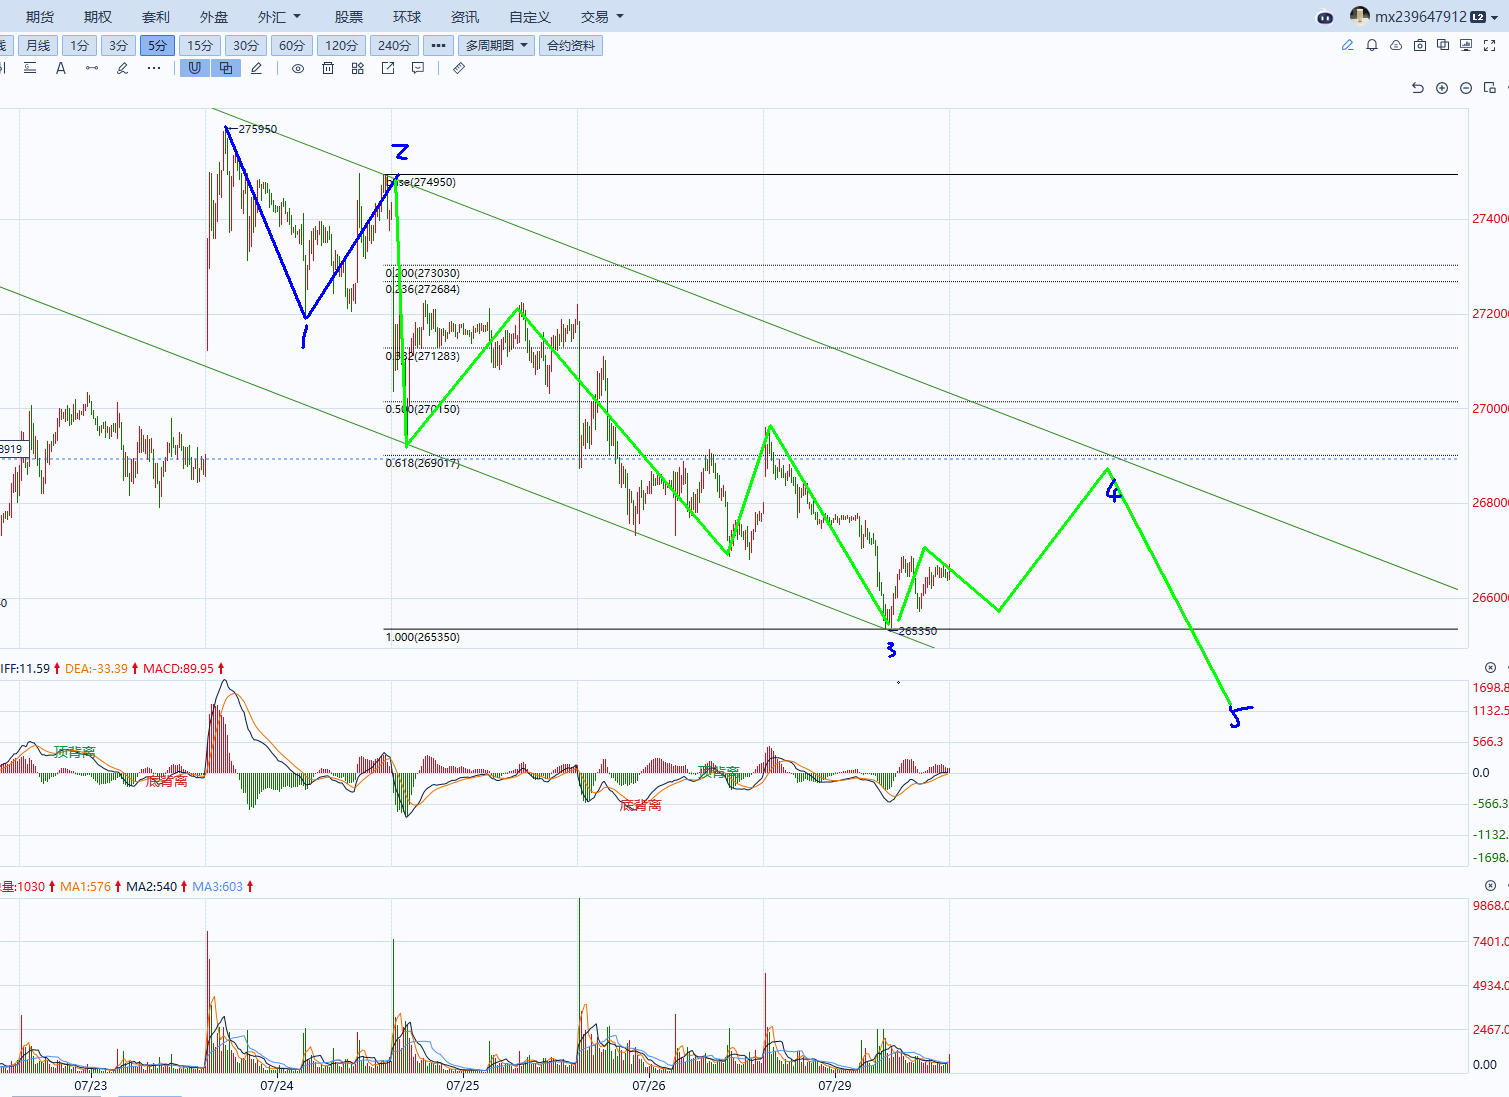1509x1097 pixels.
Task: Switch to 120分 period
Action: click(x=341, y=45)
